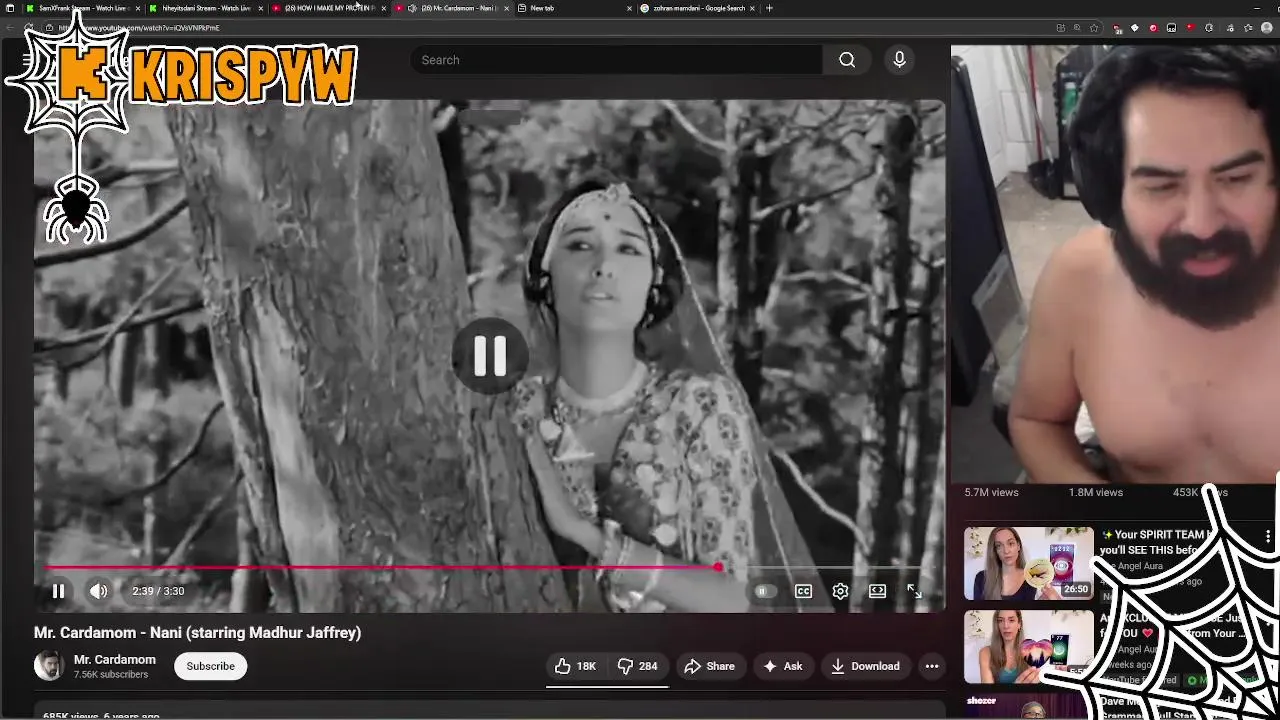Enter full screen mode
1280x720 pixels.
(x=914, y=591)
